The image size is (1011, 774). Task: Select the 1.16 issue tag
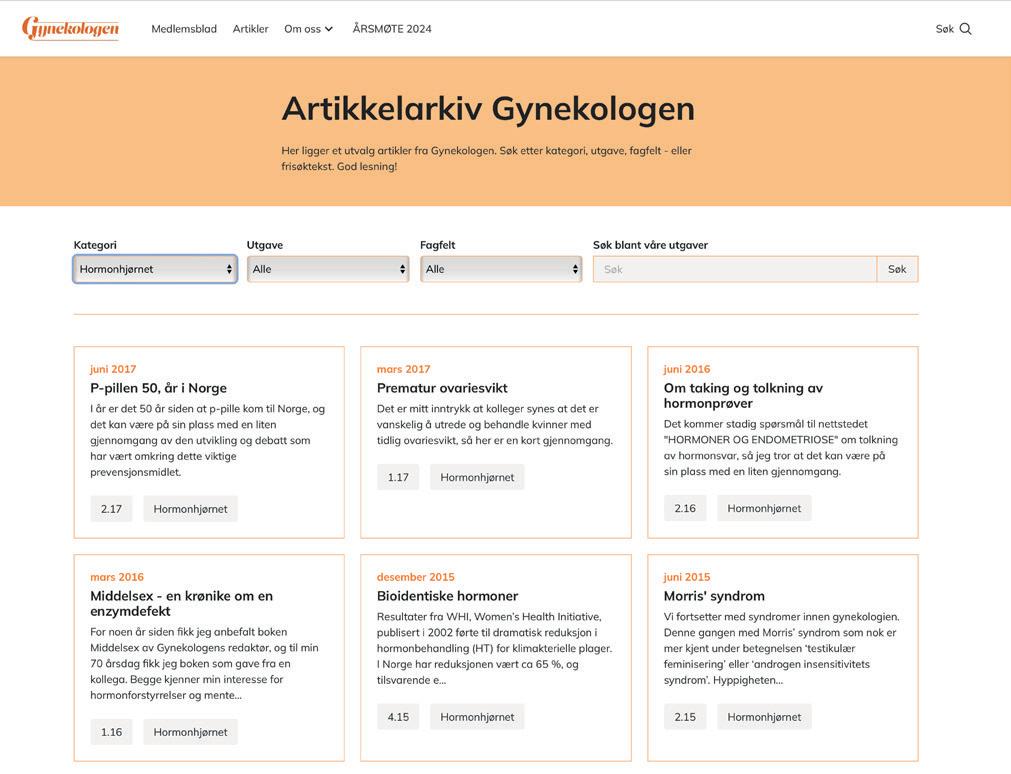pyautogui.click(x=112, y=732)
